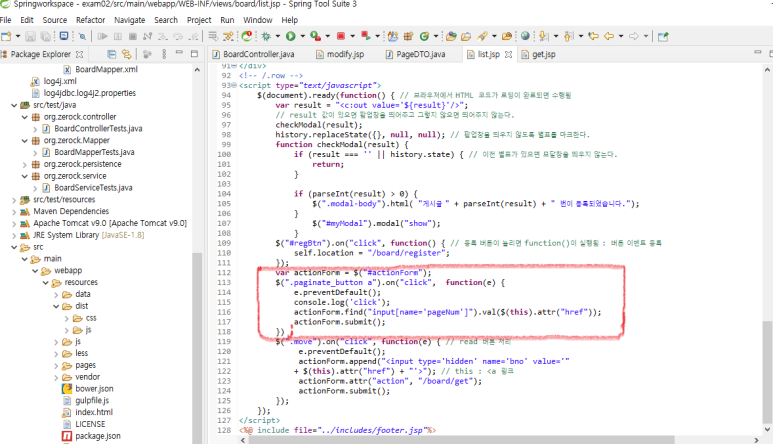The image size is (773, 444).
Task: Maximize the Package Explorer panel
Action: (x=194, y=54)
